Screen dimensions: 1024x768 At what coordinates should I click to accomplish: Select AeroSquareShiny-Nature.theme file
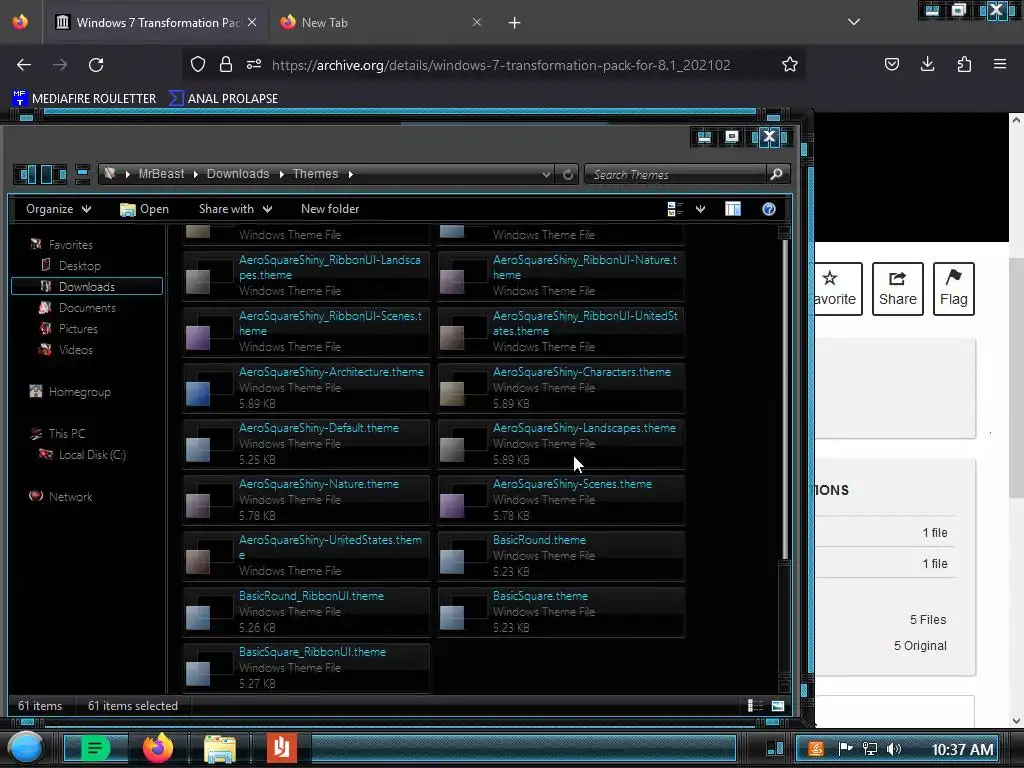[x=306, y=500]
